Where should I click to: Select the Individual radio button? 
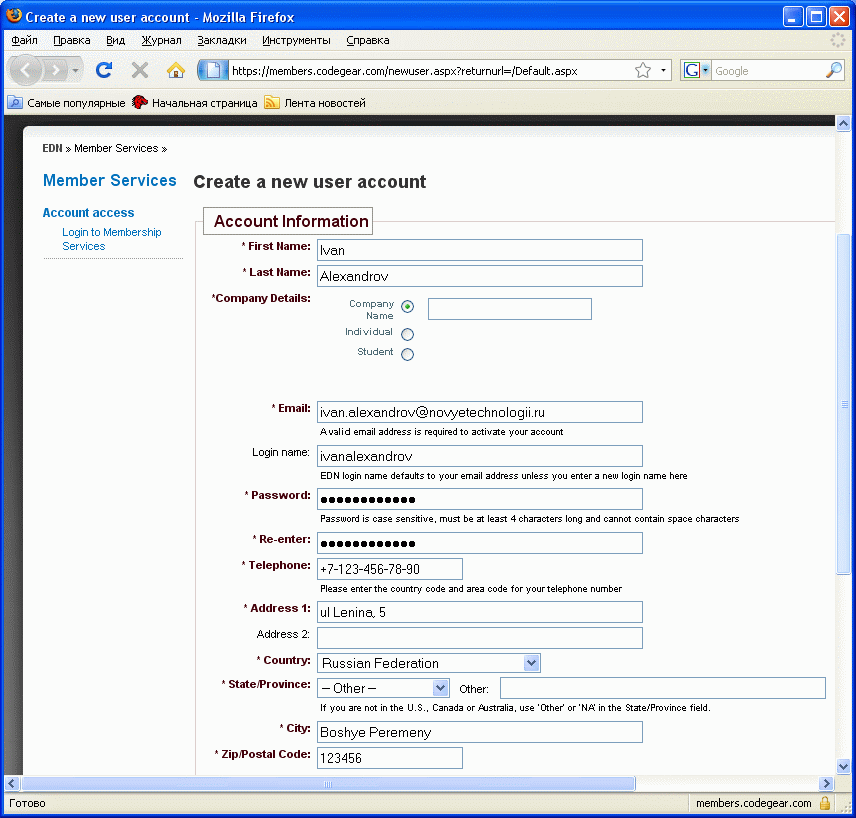coord(407,334)
